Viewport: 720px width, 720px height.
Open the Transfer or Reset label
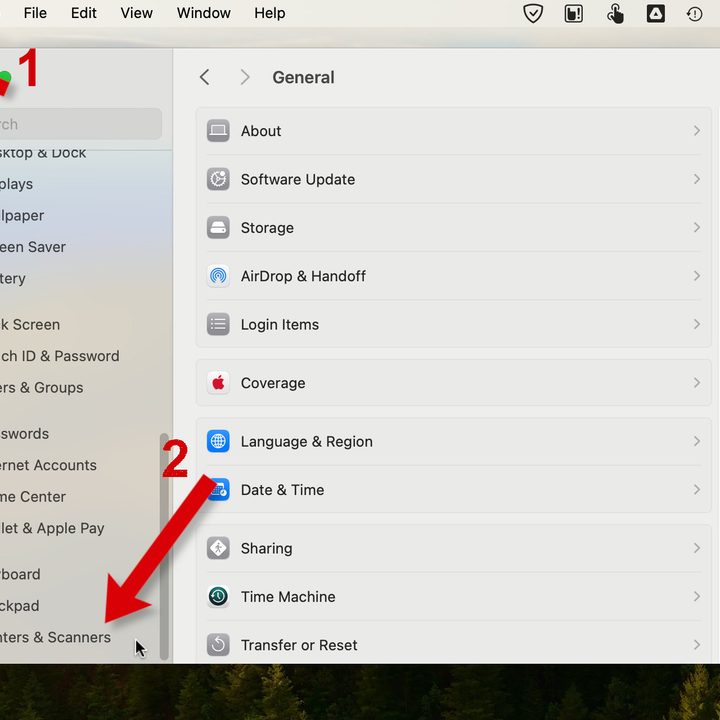[299, 645]
